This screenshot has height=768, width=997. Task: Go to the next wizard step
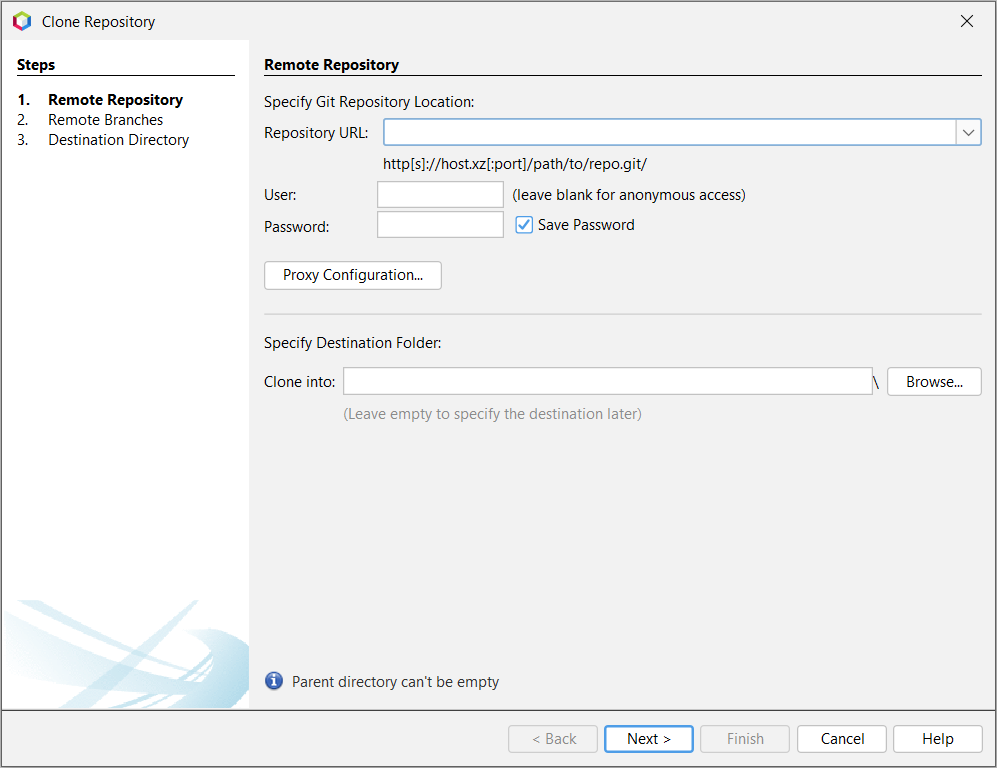(648, 739)
